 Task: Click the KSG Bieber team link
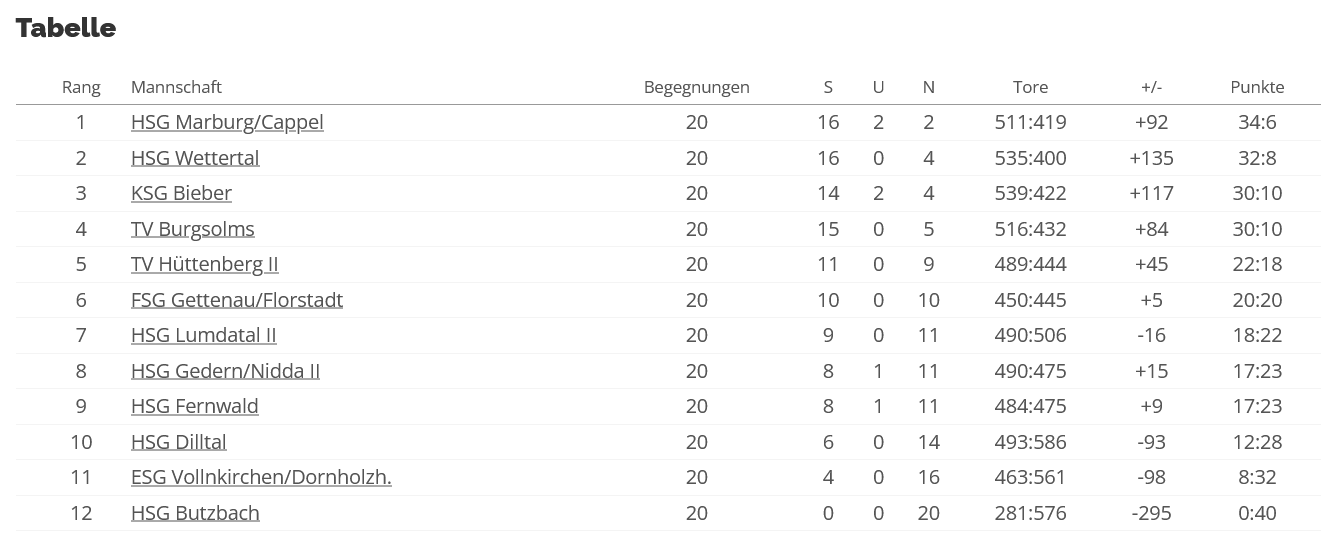181,193
